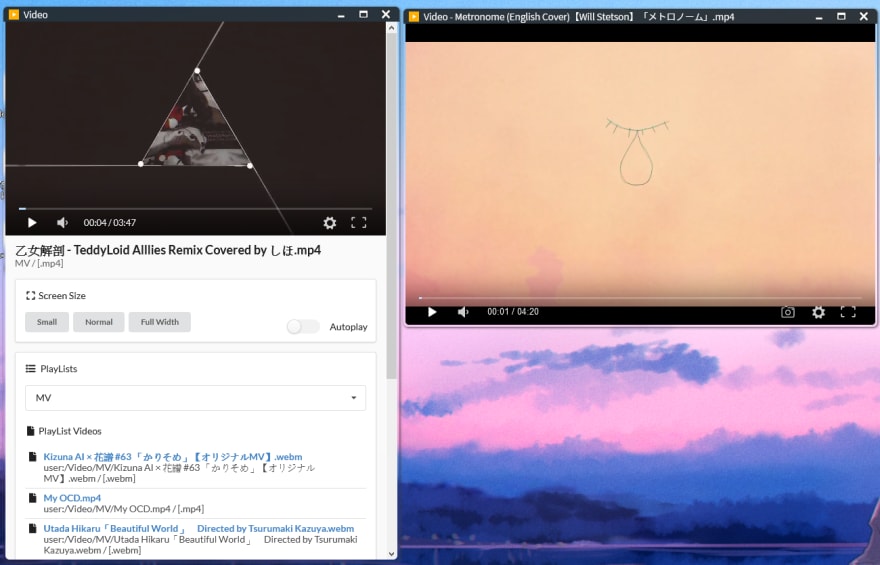880x565 pixels.
Task: Open the Kizuna AI webm playlist video
Action: tap(173, 457)
